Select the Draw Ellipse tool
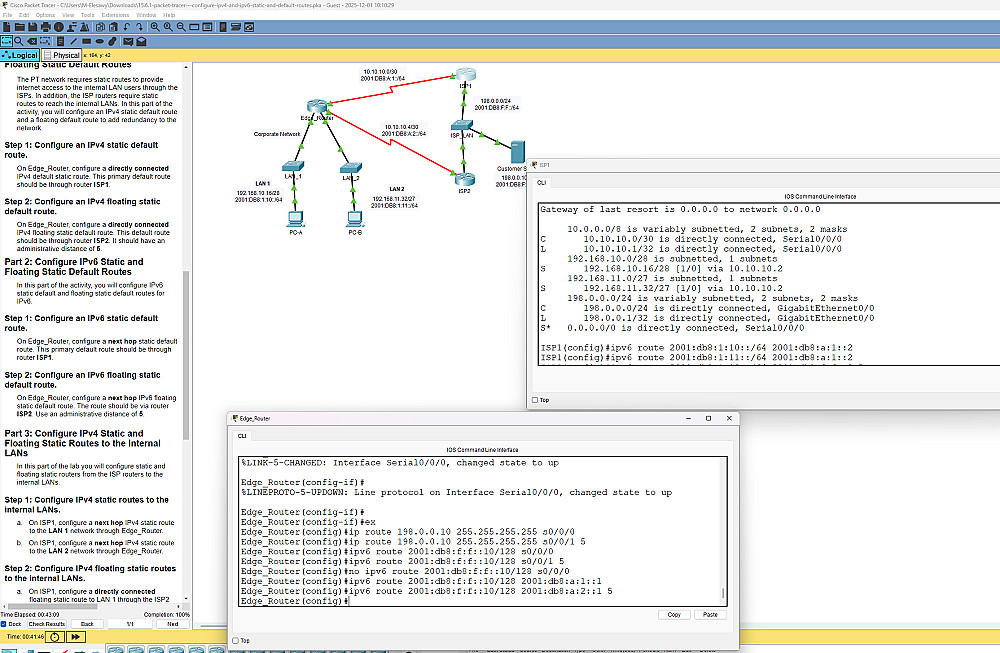The width and height of the screenshot is (1000, 653). coord(99,41)
